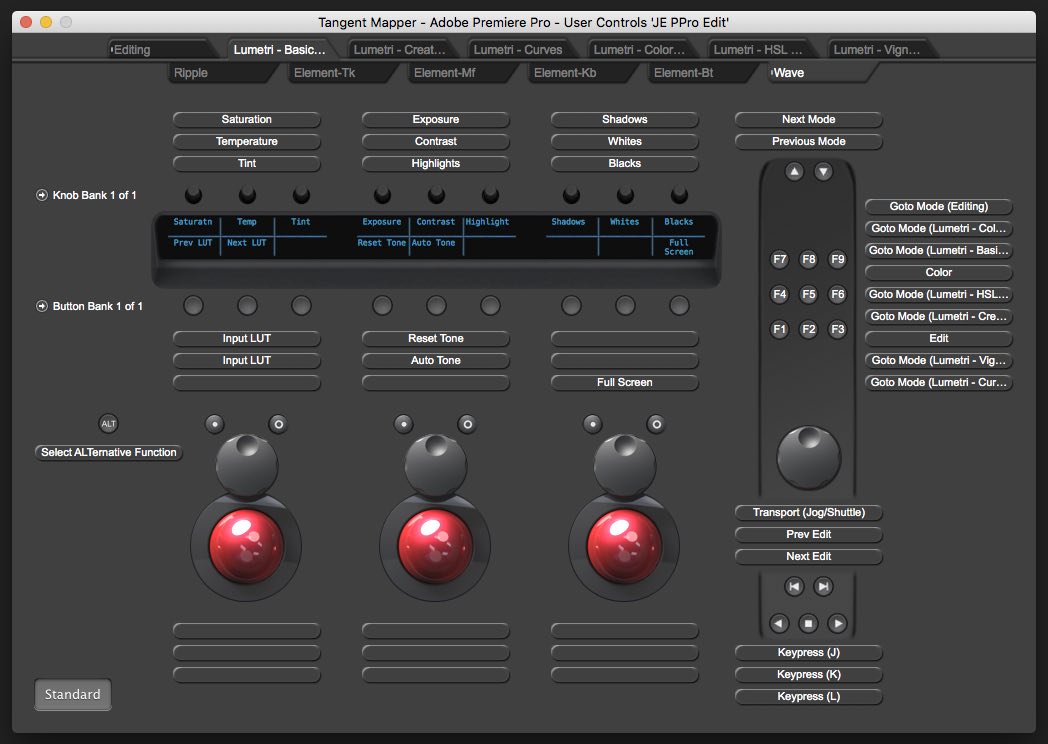Click the Exposure knob

(382, 195)
